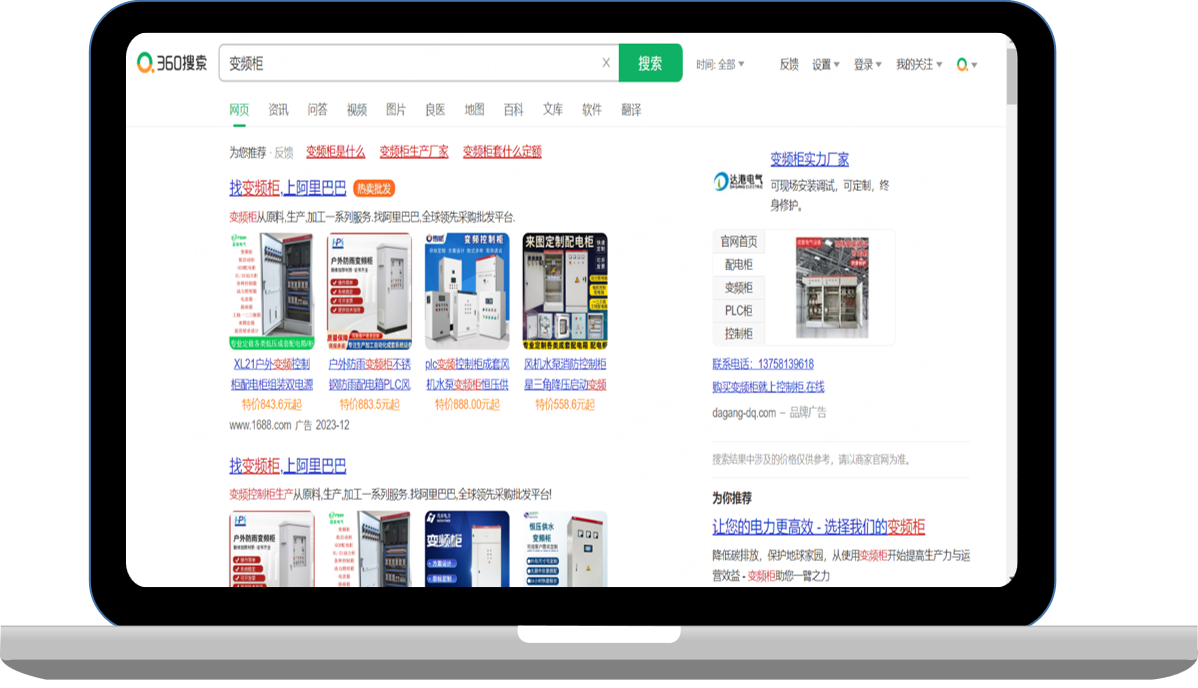
Task: Clear the search box with the X icon
Action: (x=605, y=62)
